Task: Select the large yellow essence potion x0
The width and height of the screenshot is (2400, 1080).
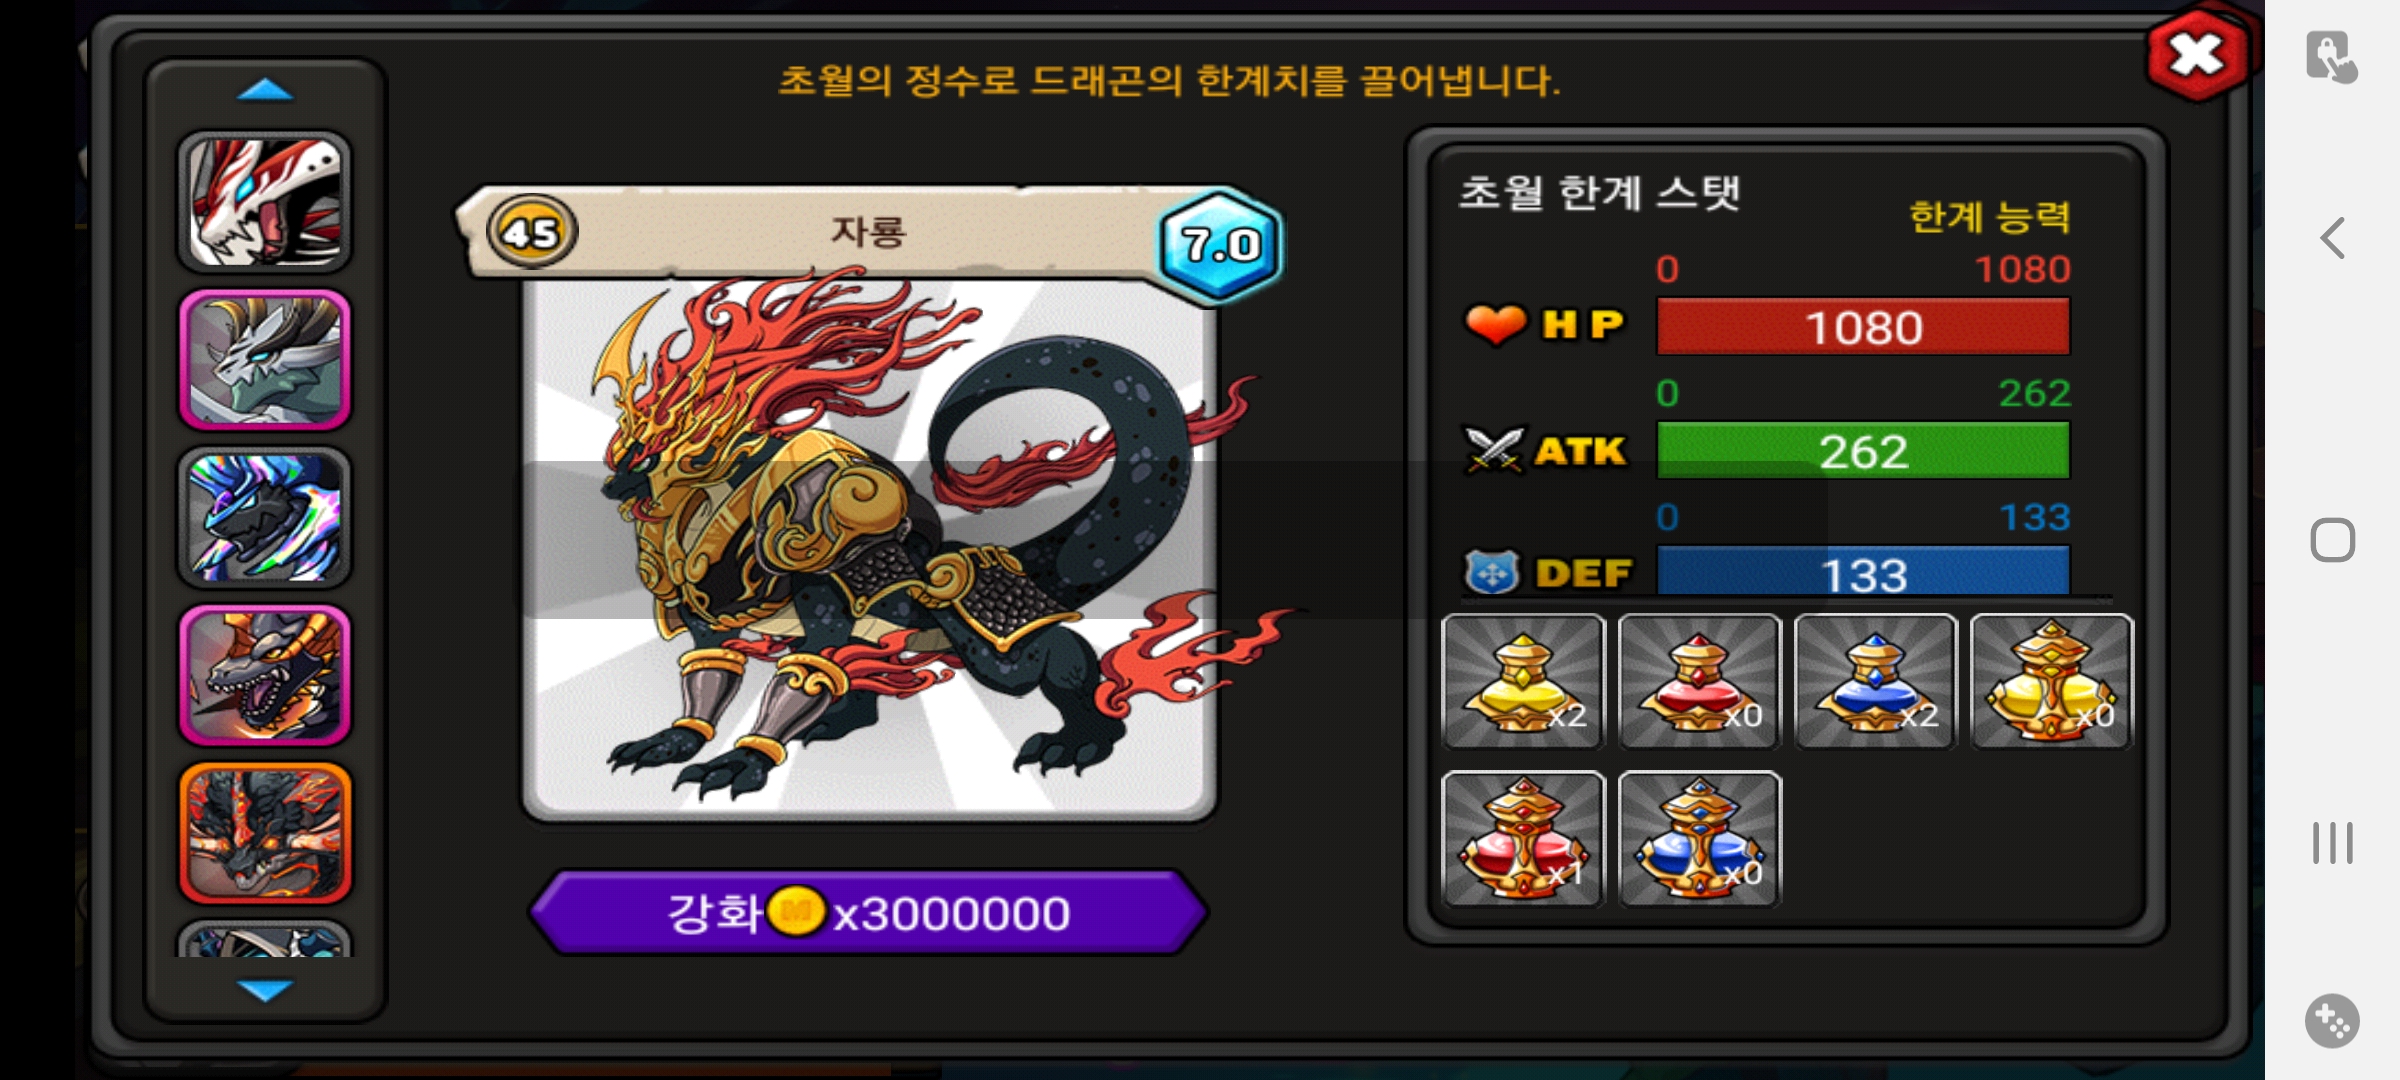Action: (x=2051, y=681)
